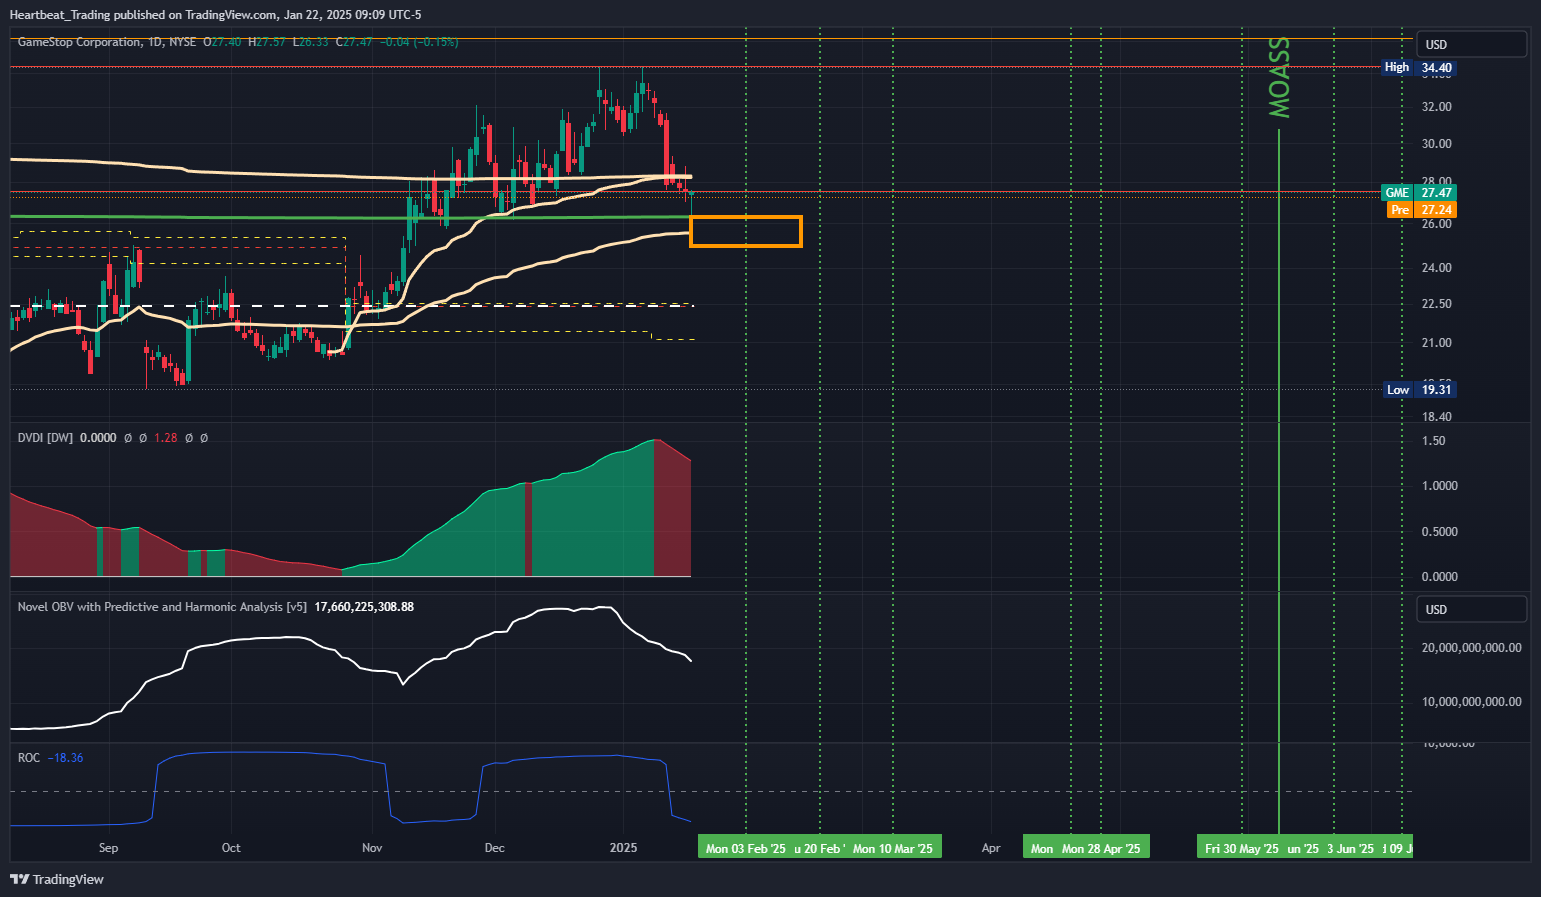Image resolution: width=1541 pixels, height=897 pixels.
Task: Click the 30.00 price axis value
Action: pos(1437,144)
